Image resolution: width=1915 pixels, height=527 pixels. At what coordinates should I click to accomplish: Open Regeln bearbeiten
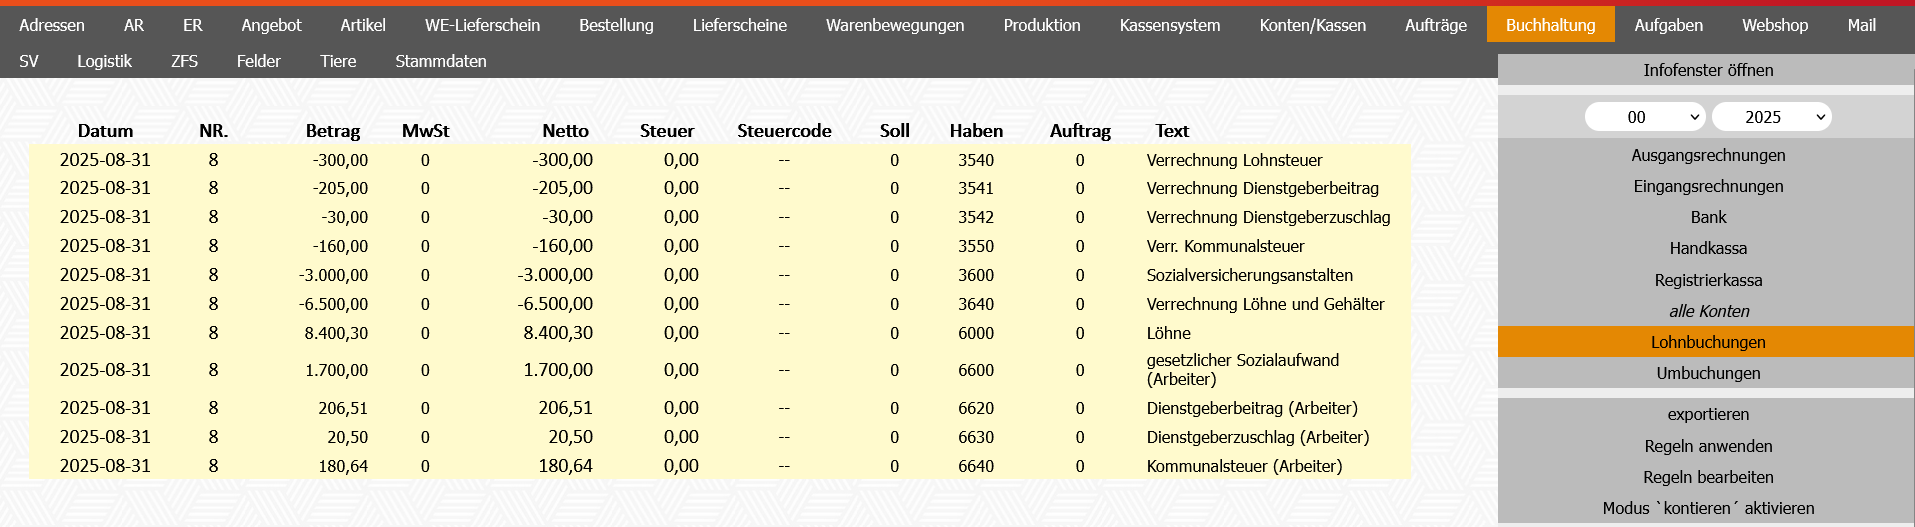[1707, 477]
